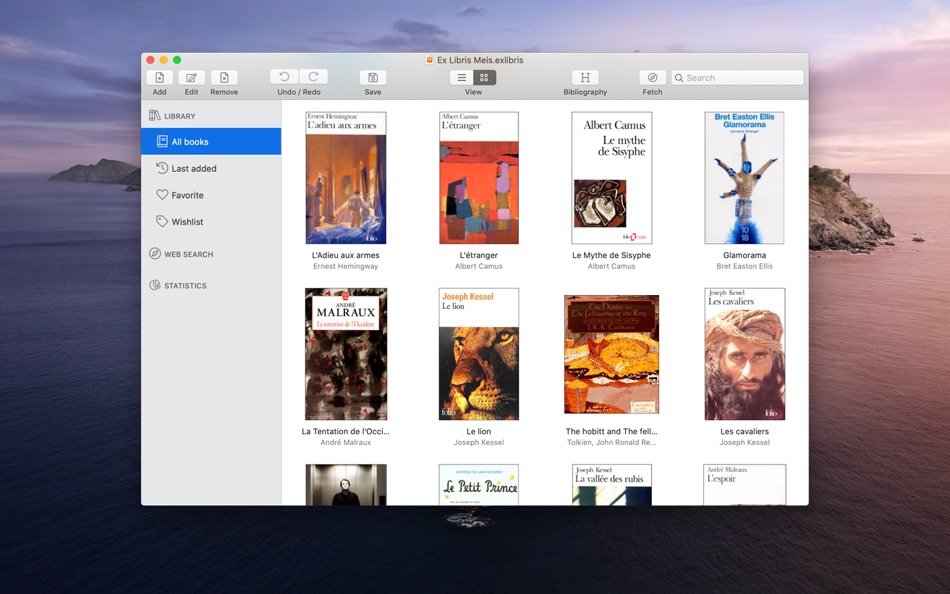The image size is (950, 594).
Task: Add a new book to the library
Action: [159, 80]
